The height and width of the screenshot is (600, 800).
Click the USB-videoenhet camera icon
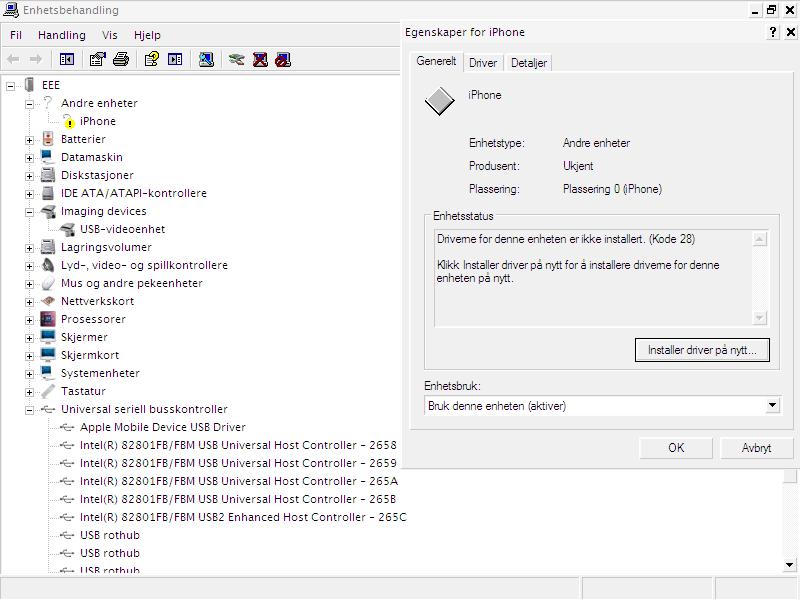click(x=67, y=229)
